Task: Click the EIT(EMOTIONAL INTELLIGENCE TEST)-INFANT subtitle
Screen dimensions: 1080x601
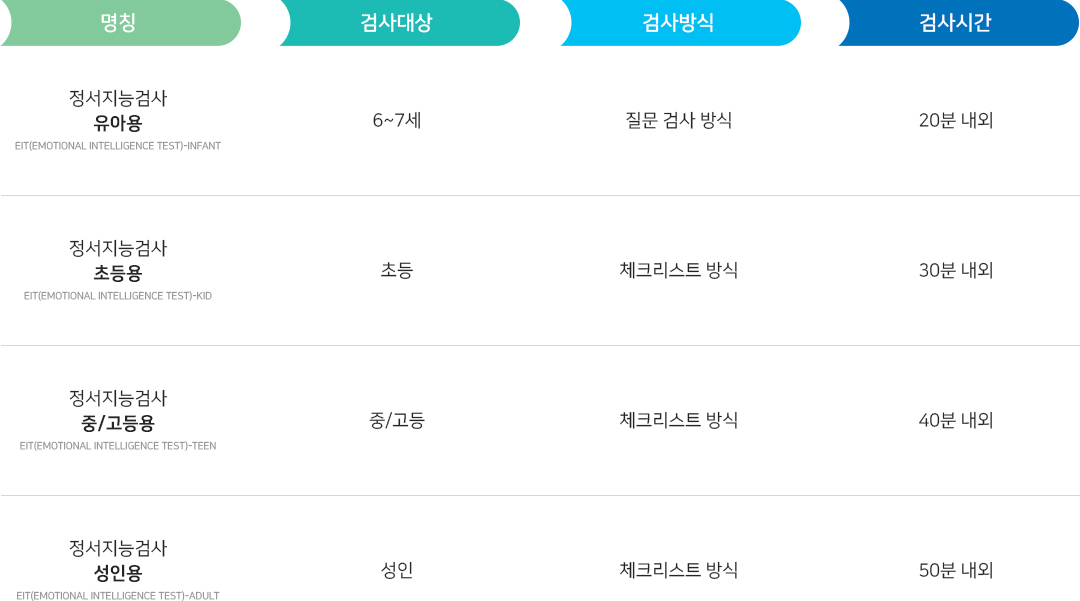Action: [x=118, y=146]
